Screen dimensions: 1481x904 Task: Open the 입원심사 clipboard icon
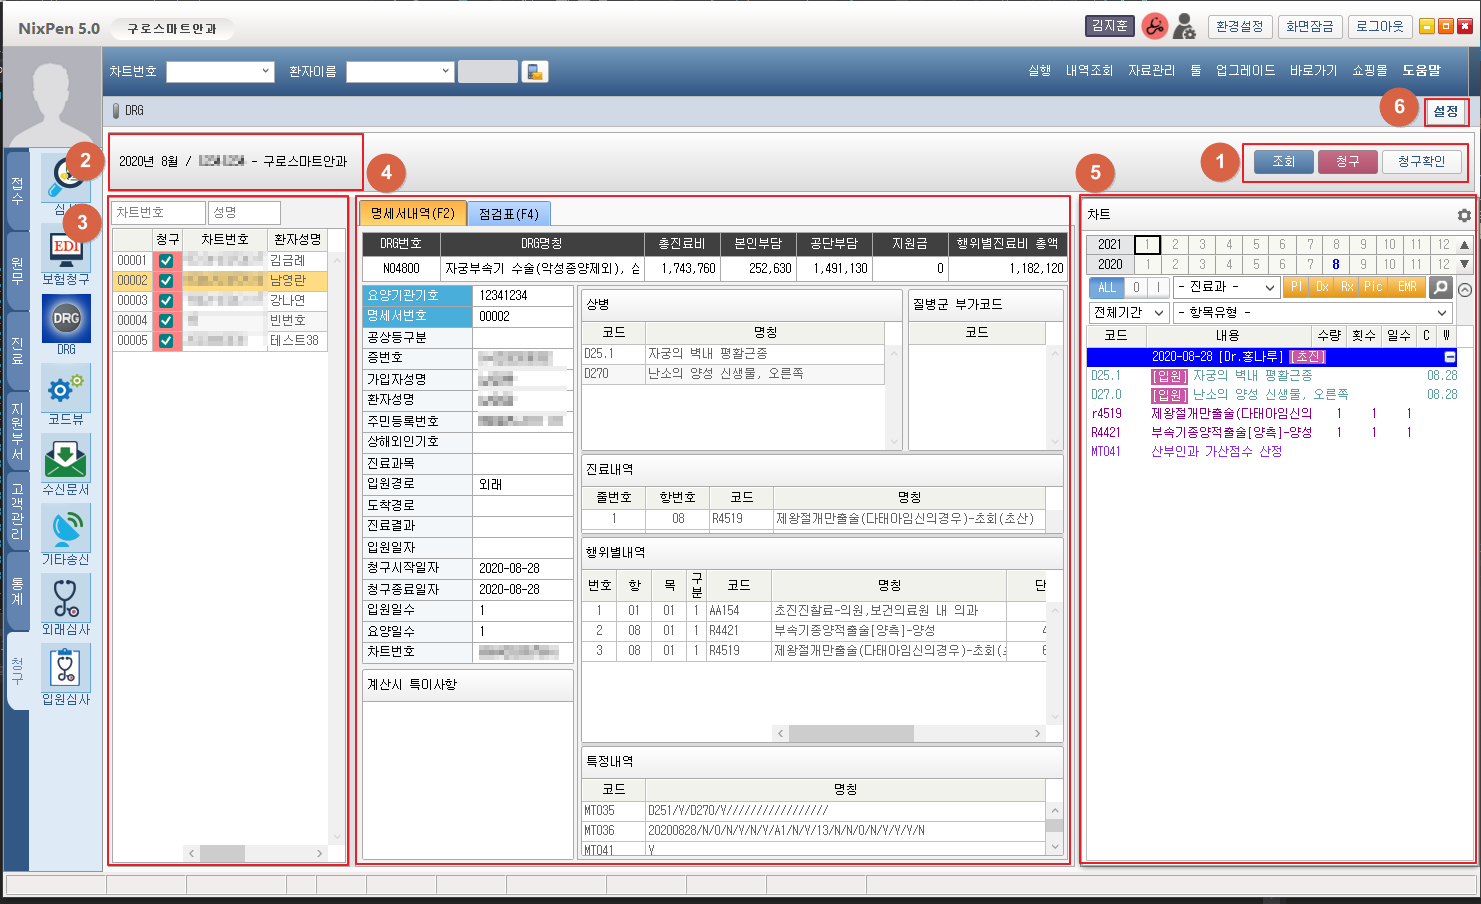coord(66,669)
